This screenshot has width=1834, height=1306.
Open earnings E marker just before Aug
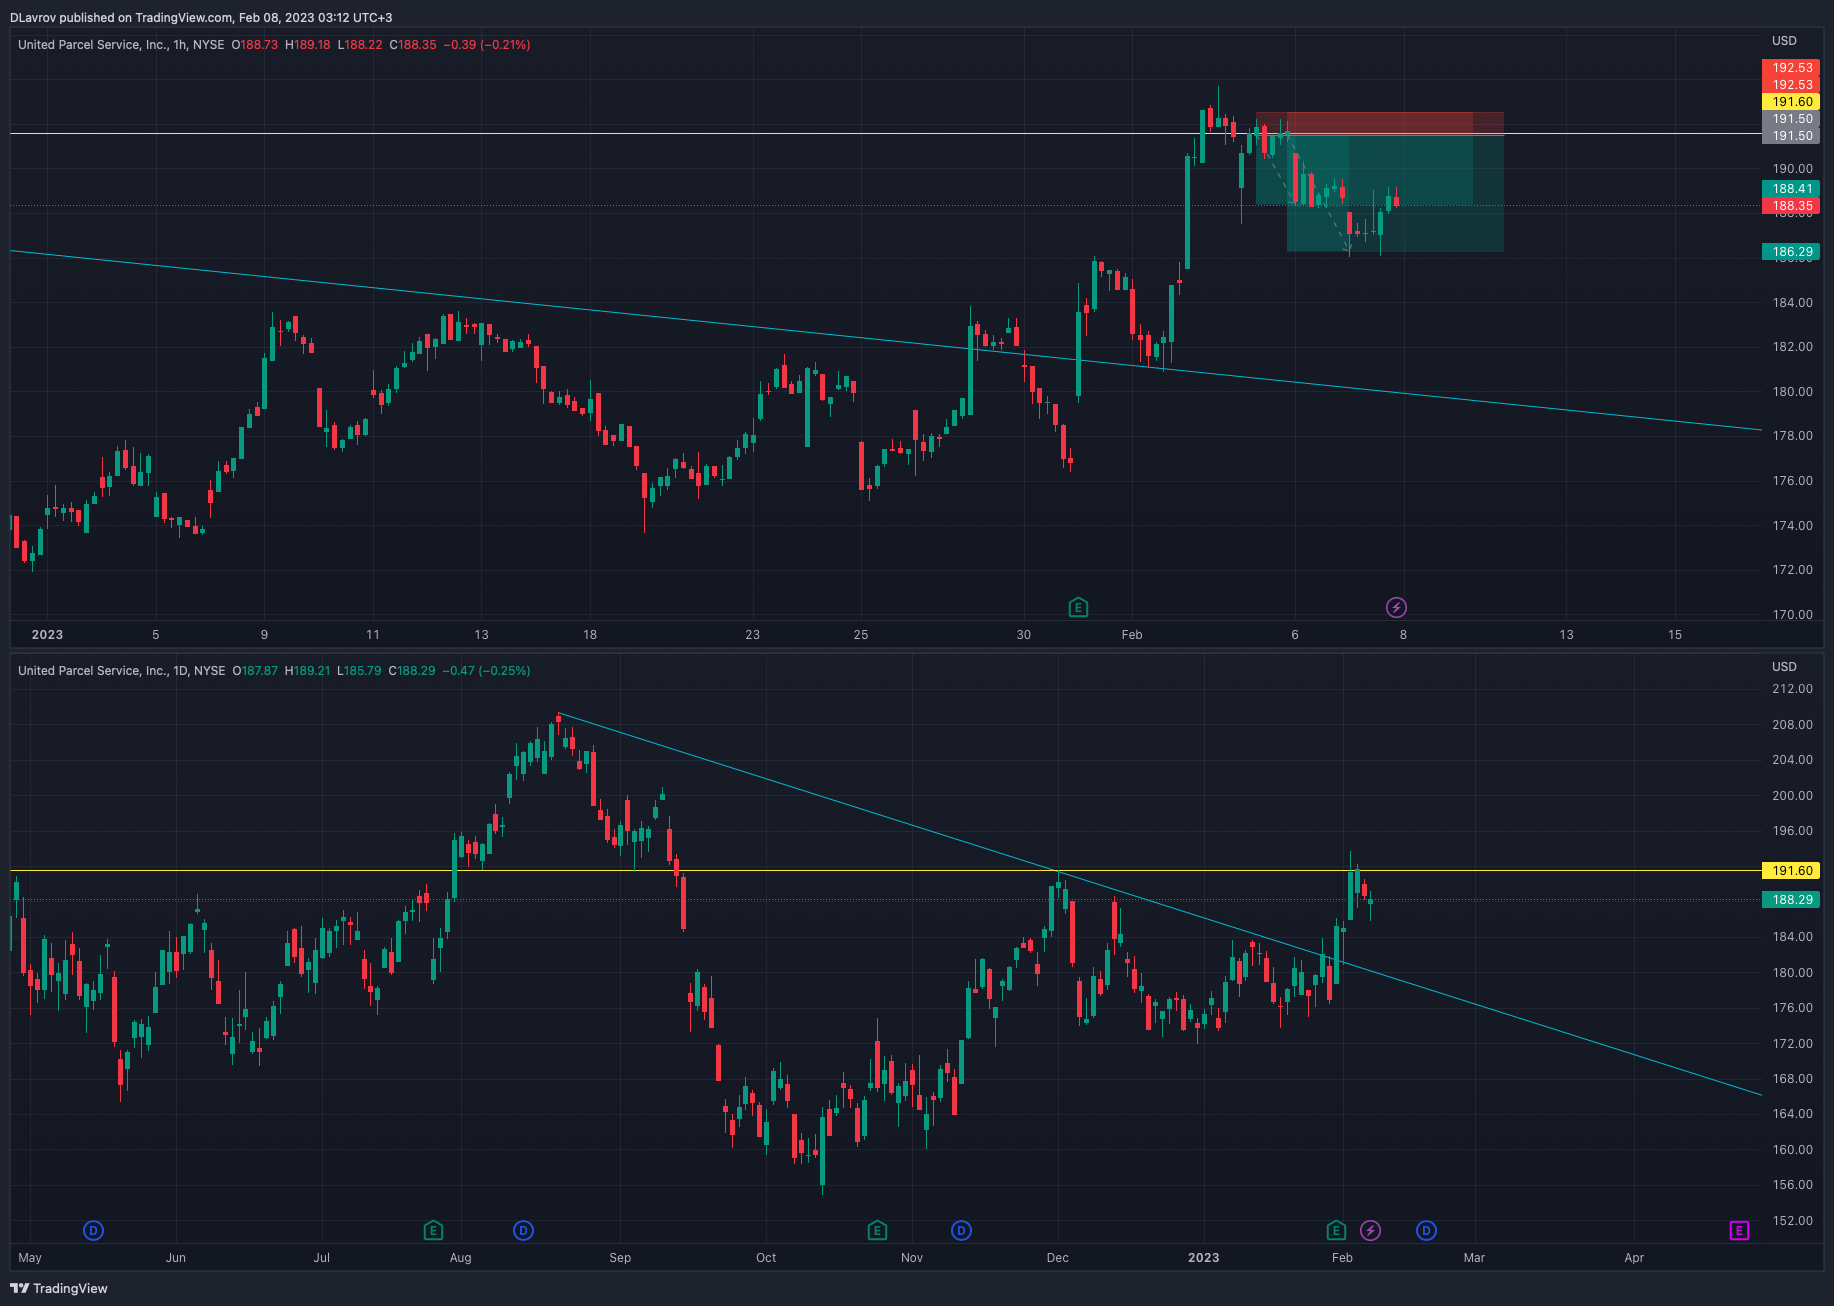[x=433, y=1230]
